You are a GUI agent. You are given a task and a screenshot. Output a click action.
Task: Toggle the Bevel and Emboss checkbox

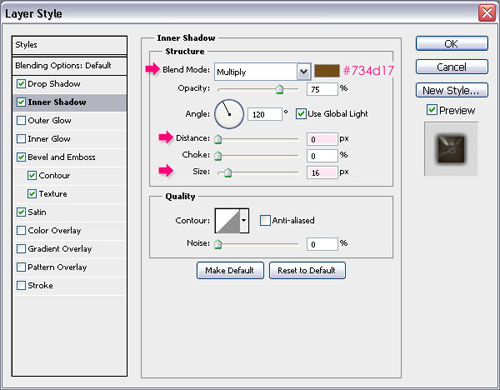pyautogui.click(x=21, y=157)
